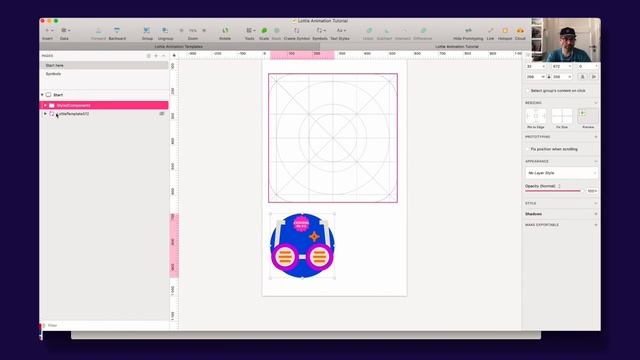This screenshot has height=360, width=640.
Task: Move layer Forward in toolbar
Action: click(98, 31)
